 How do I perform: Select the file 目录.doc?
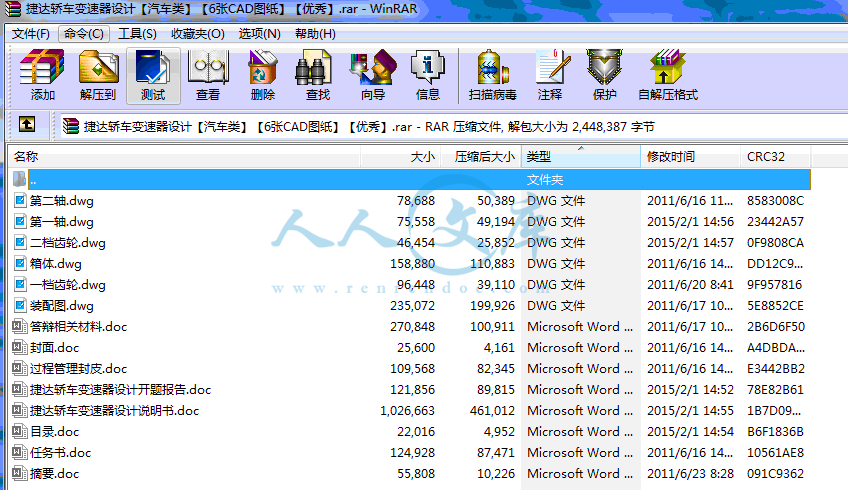55,432
